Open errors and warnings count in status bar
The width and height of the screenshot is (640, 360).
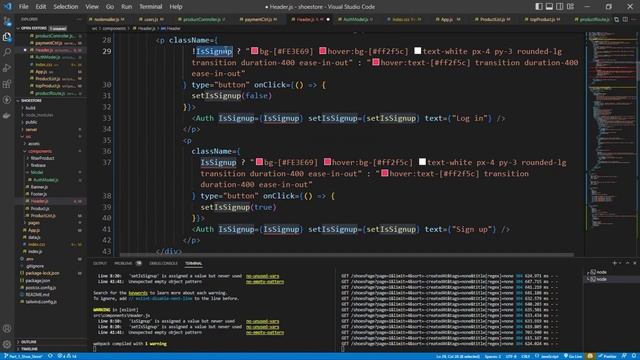(x=67, y=356)
